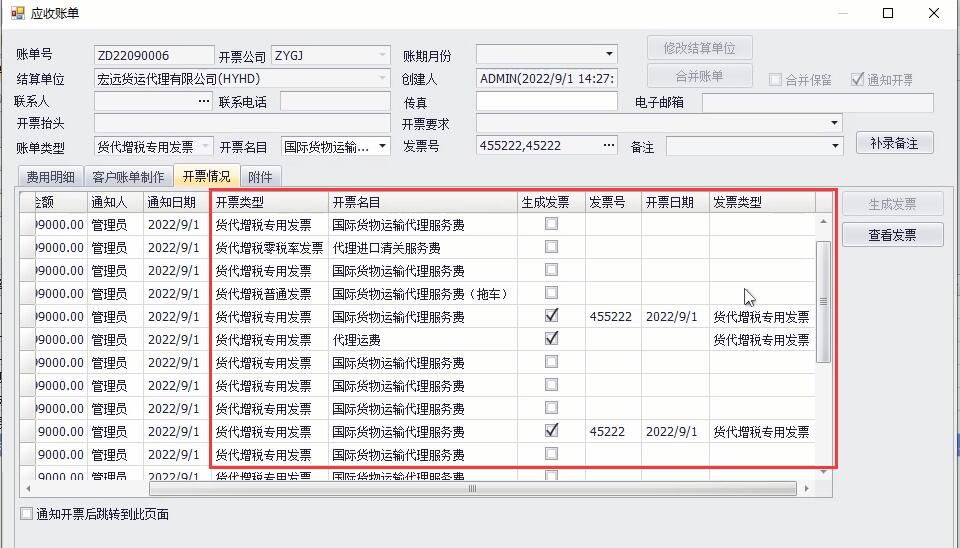
Task: Click the 传真 input field
Action: tap(546, 101)
